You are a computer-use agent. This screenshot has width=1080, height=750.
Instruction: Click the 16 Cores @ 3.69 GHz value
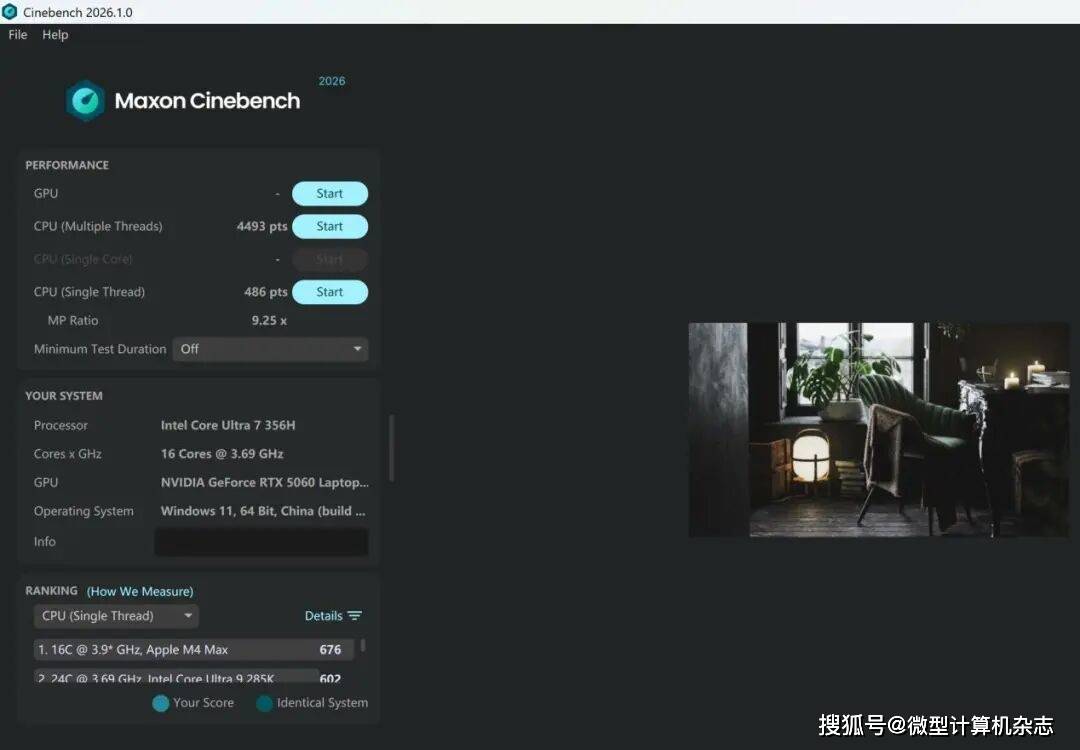pyautogui.click(x=222, y=454)
